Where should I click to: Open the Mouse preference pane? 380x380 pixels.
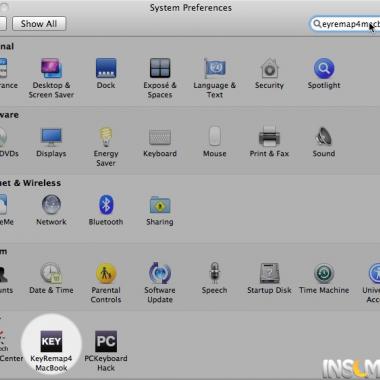pos(215,142)
